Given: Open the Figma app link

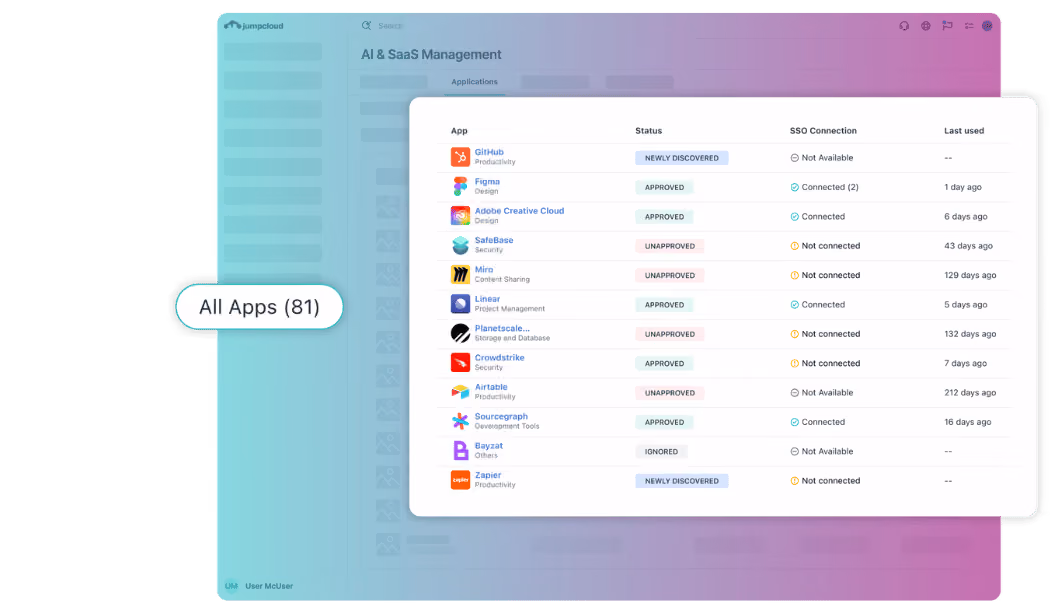Looking at the screenshot, I should 487,182.
